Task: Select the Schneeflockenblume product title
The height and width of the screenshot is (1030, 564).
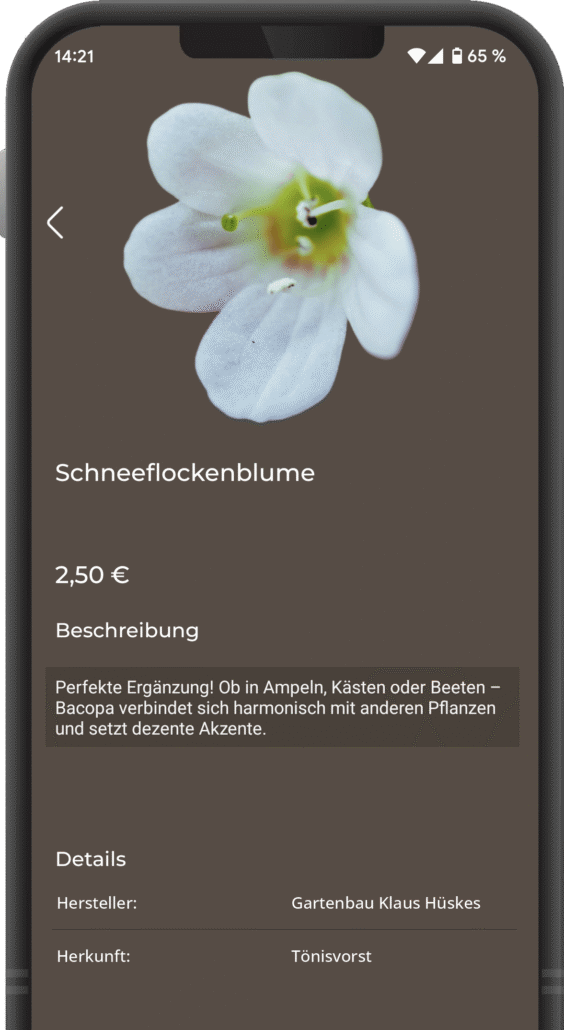Action: point(184,473)
